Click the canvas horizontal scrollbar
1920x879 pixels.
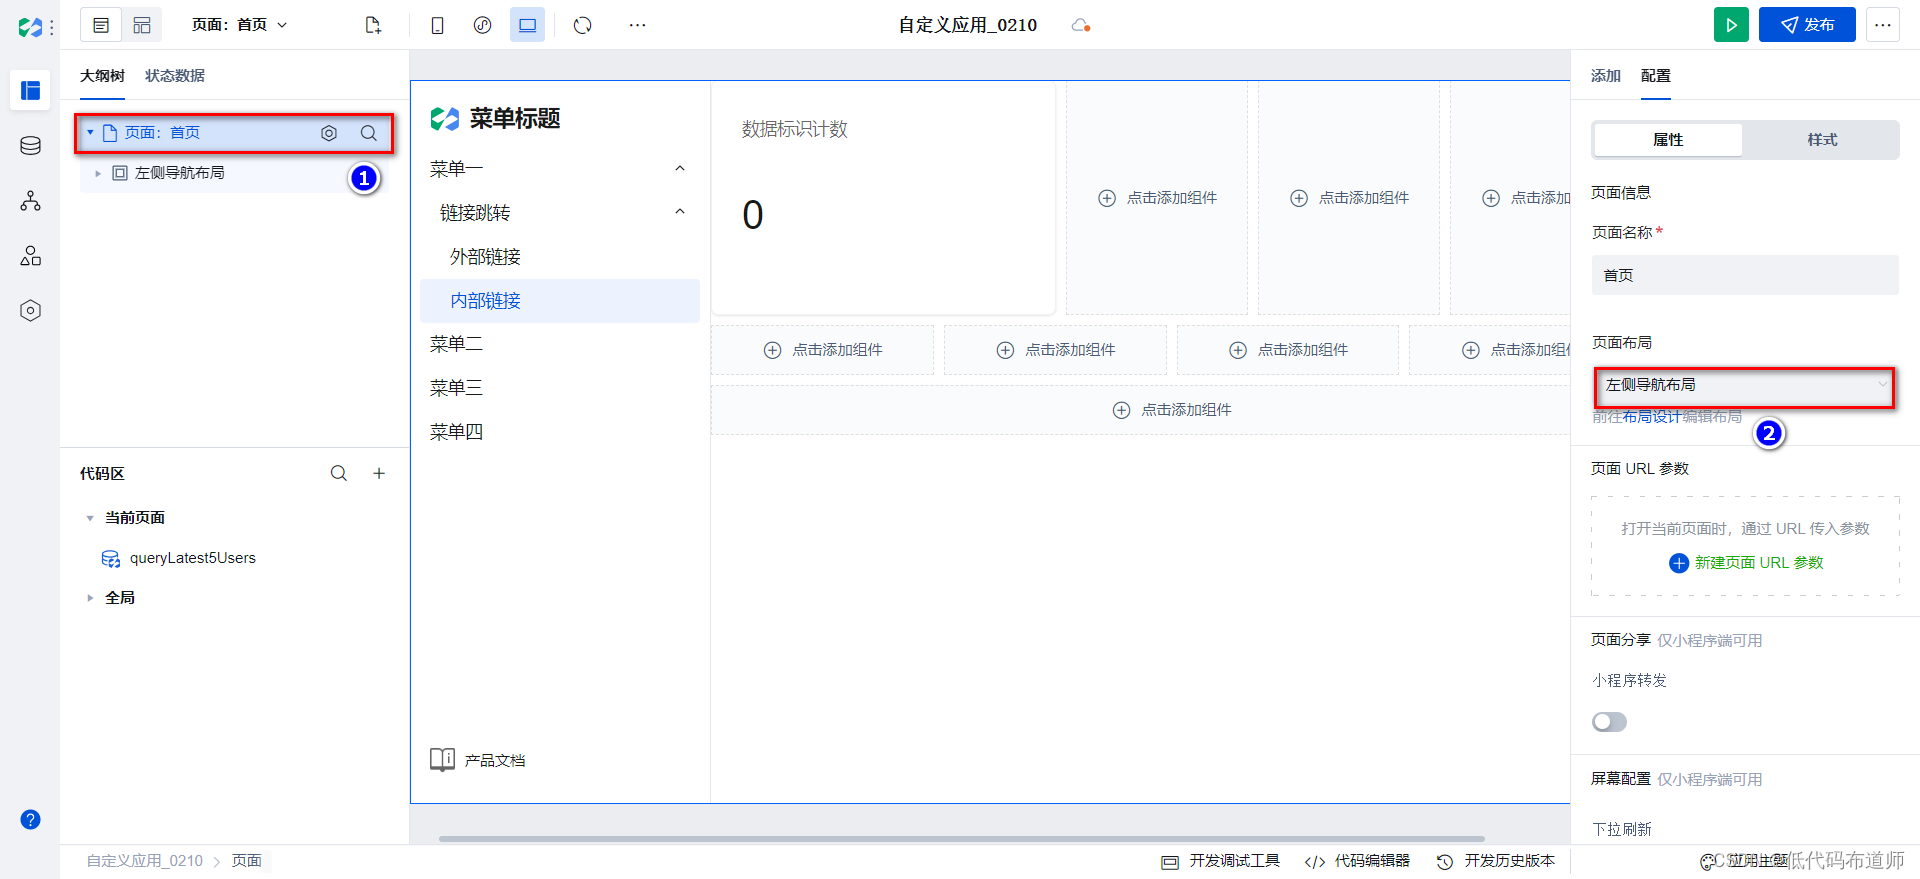pyautogui.click(x=961, y=838)
